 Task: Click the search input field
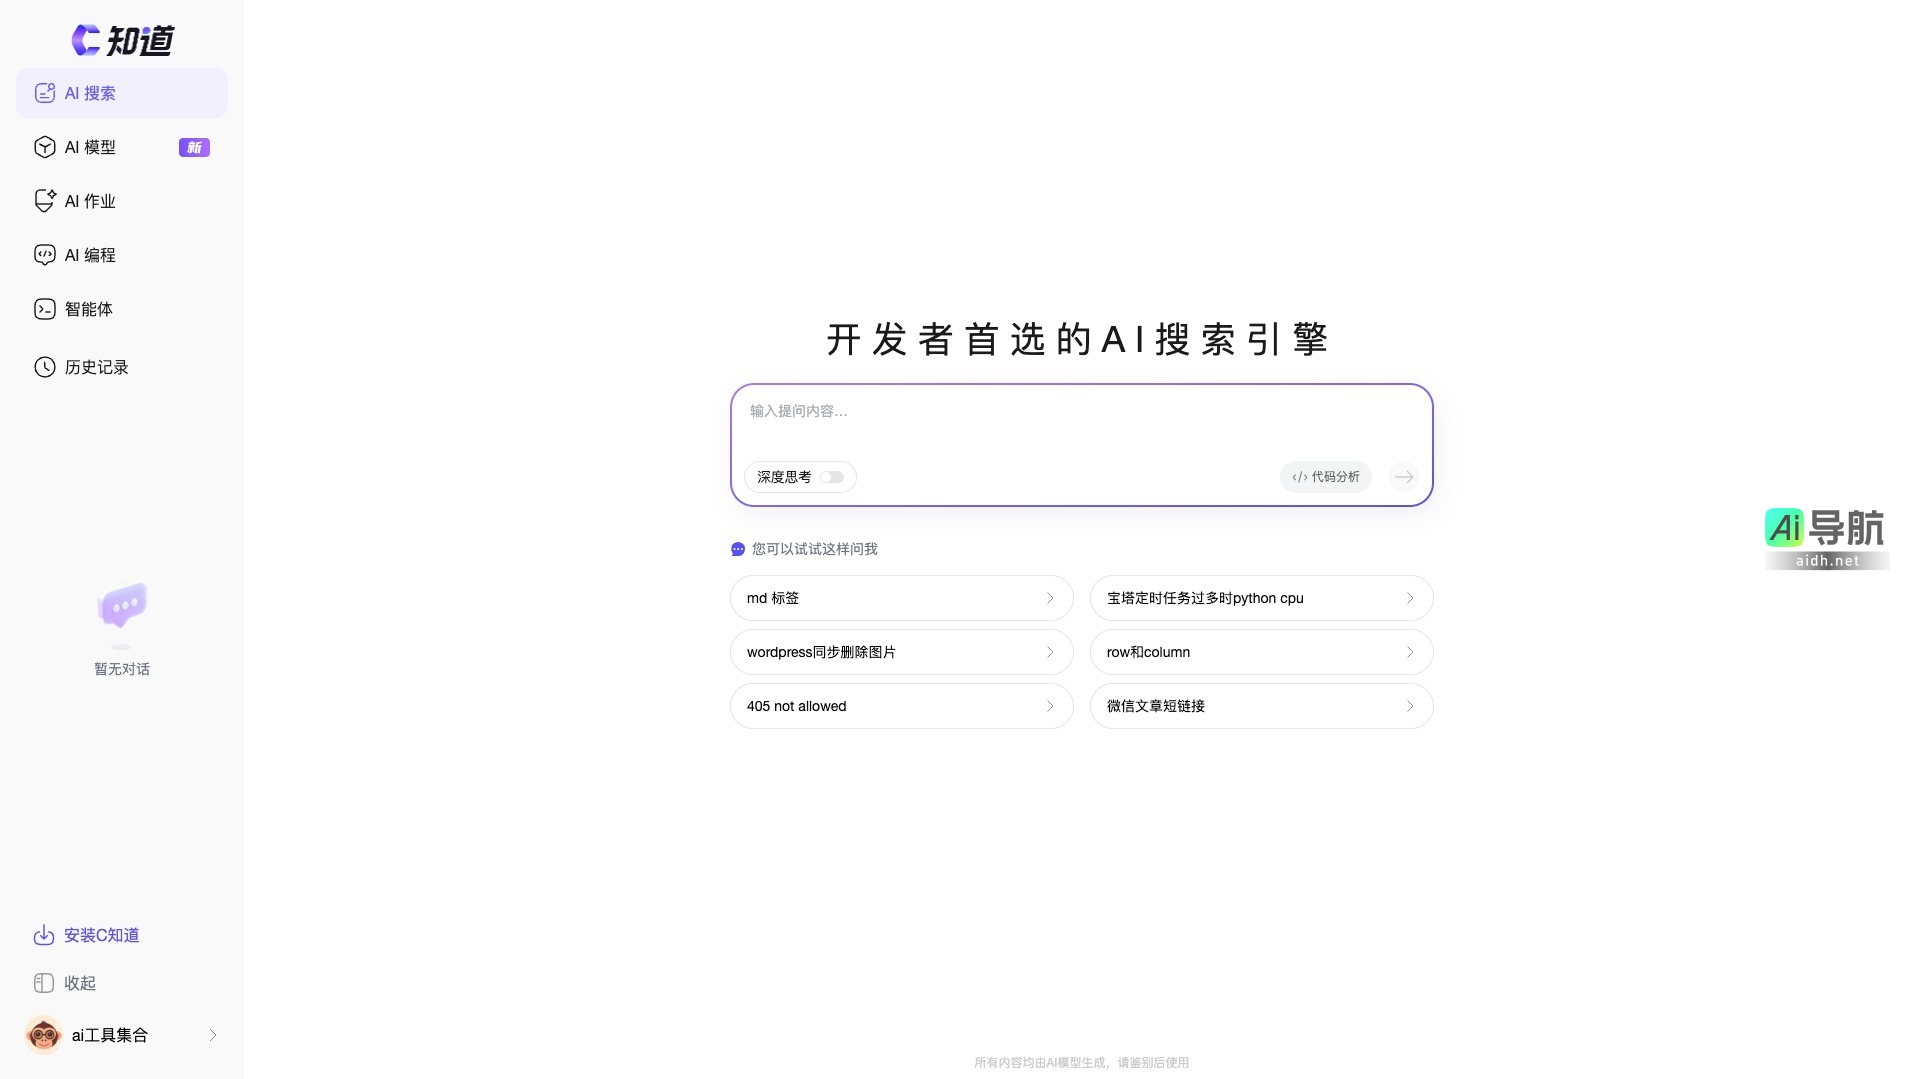click(x=1080, y=420)
